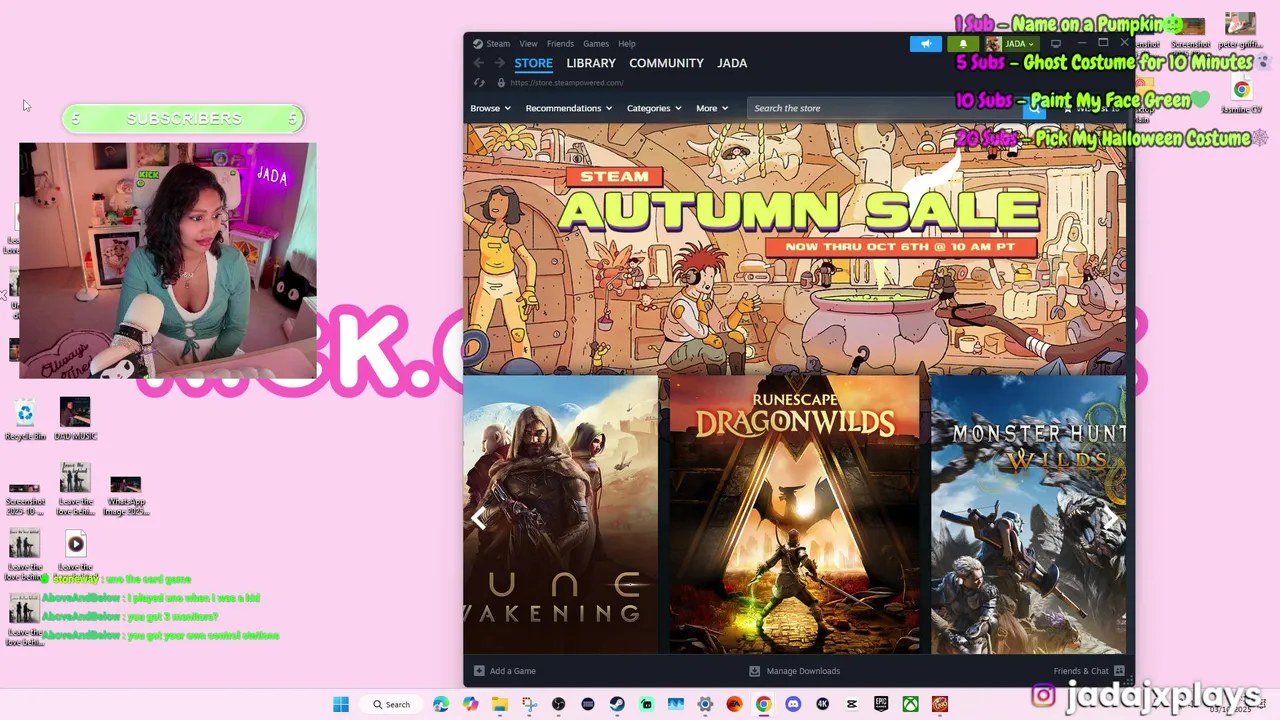The image size is (1280, 720).
Task: Go back using Steam's back arrow
Action: 479,63
